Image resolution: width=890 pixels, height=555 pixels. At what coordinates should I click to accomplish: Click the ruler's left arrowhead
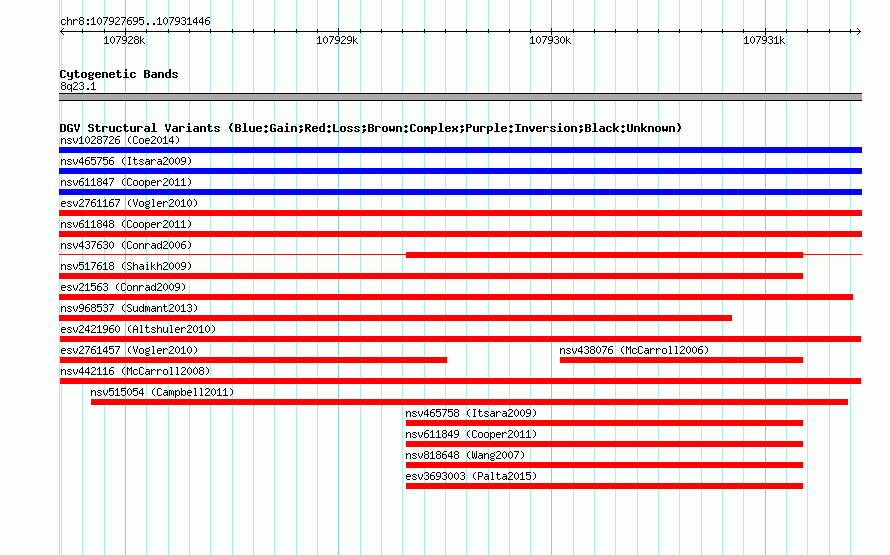tap(62, 32)
